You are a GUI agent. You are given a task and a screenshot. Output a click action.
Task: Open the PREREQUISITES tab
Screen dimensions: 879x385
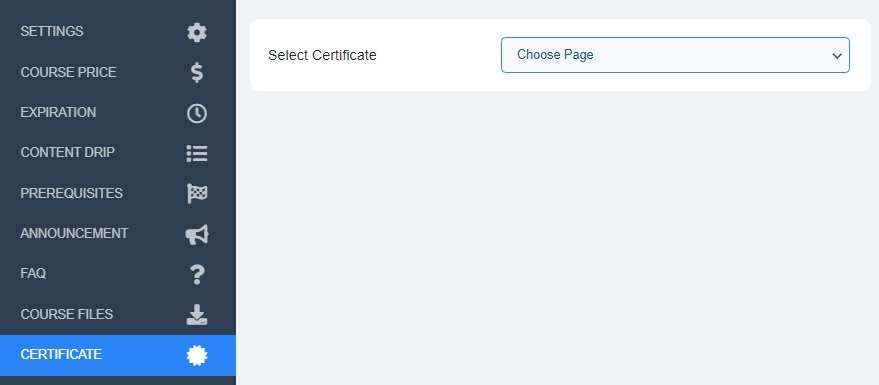pos(118,194)
